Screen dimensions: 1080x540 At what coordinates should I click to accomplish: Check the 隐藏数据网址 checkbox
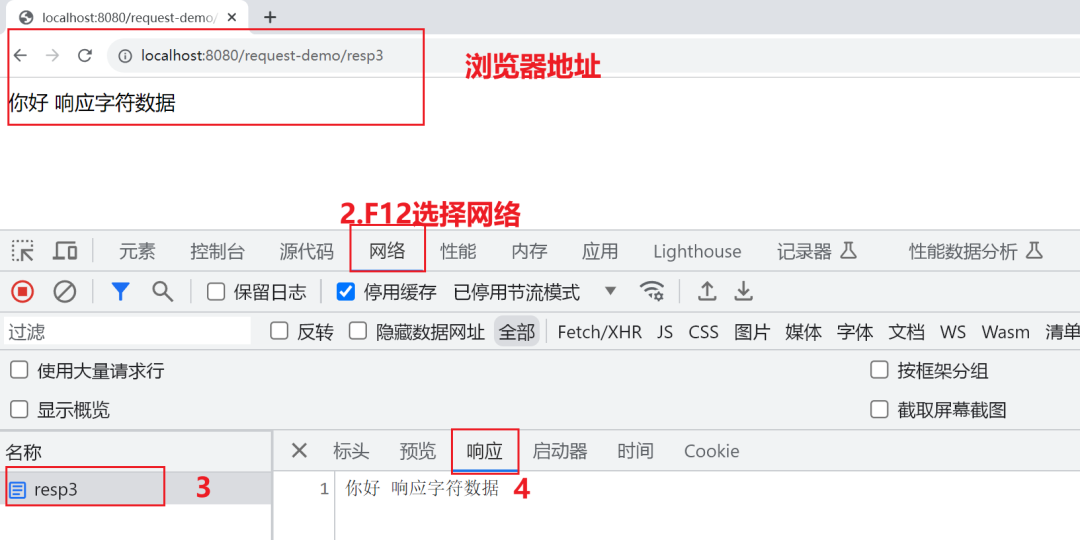pos(357,332)
